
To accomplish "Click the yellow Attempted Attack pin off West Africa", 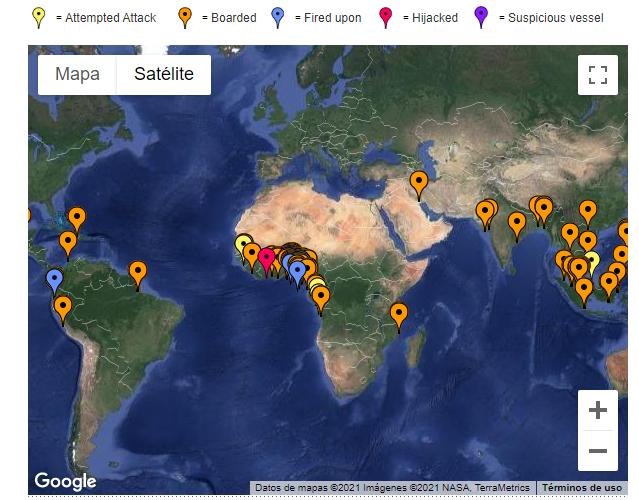I will [243, 246].
